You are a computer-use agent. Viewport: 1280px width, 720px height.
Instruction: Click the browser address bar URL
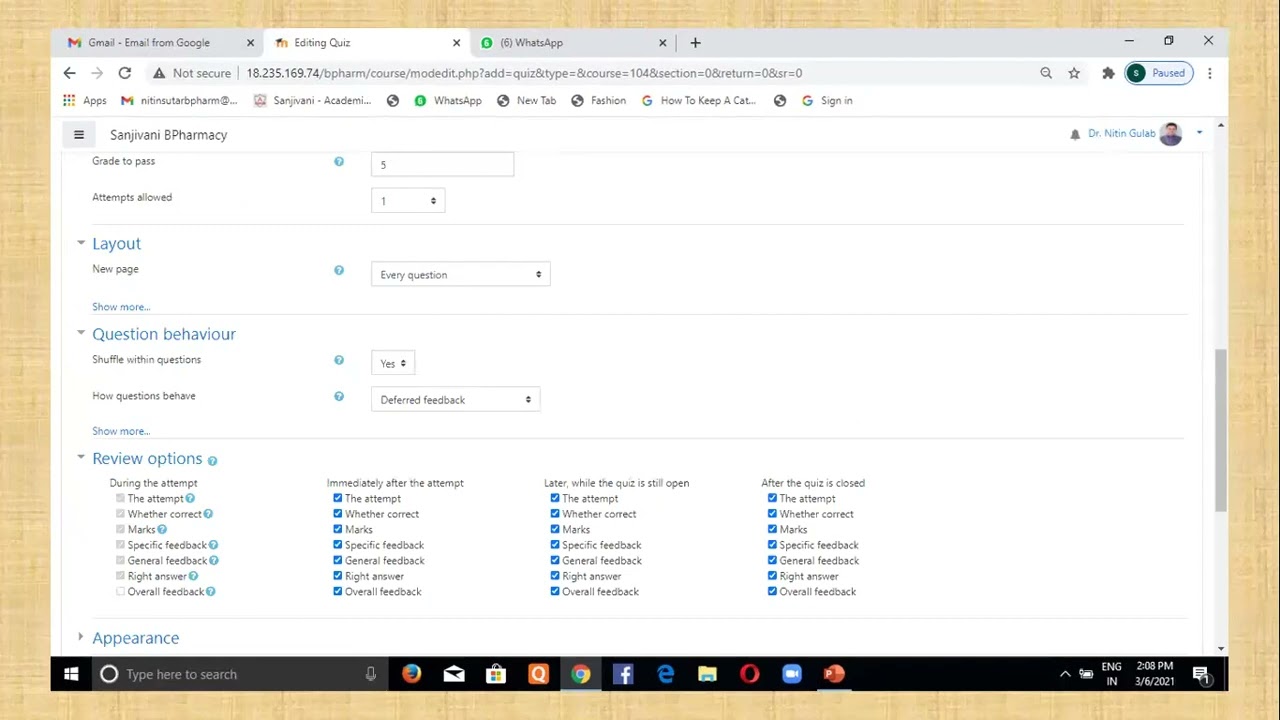click(524, 73)
